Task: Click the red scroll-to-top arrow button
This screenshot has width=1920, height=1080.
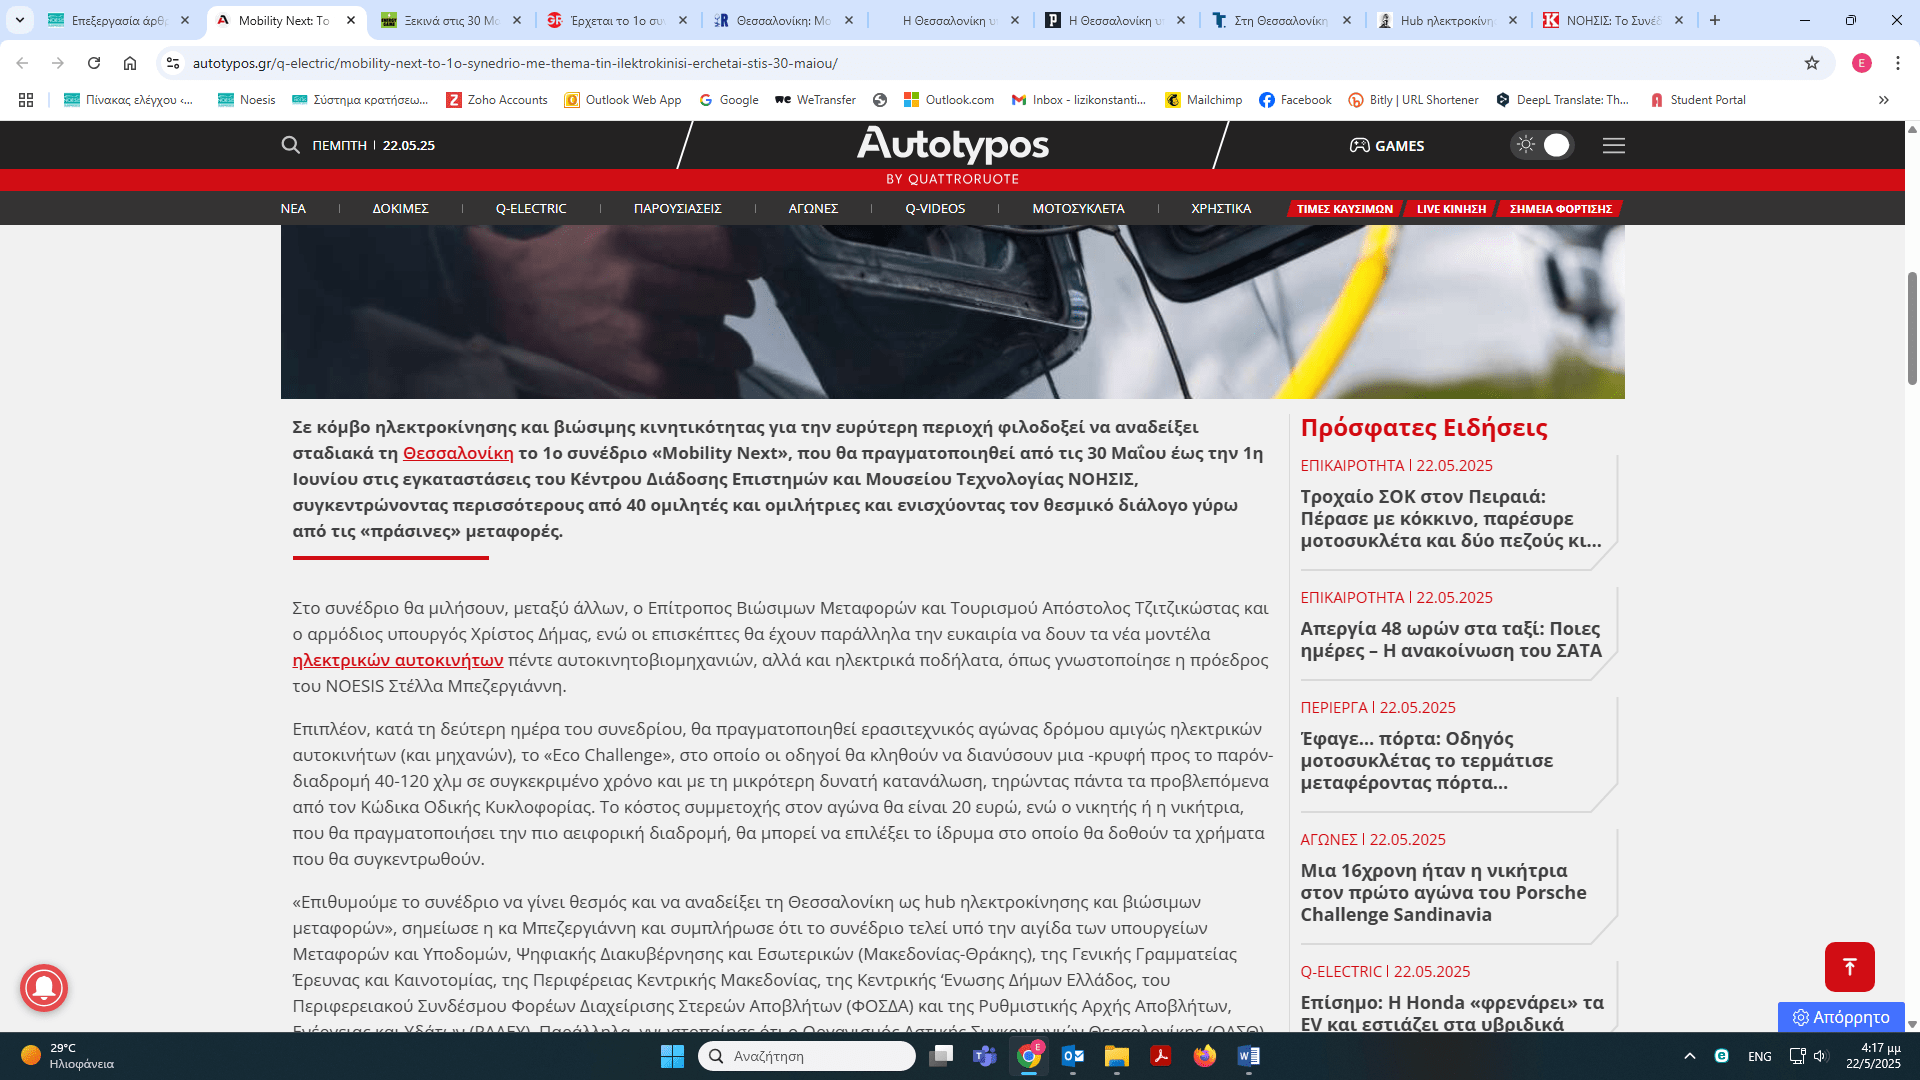Action: click(1849, 967)
